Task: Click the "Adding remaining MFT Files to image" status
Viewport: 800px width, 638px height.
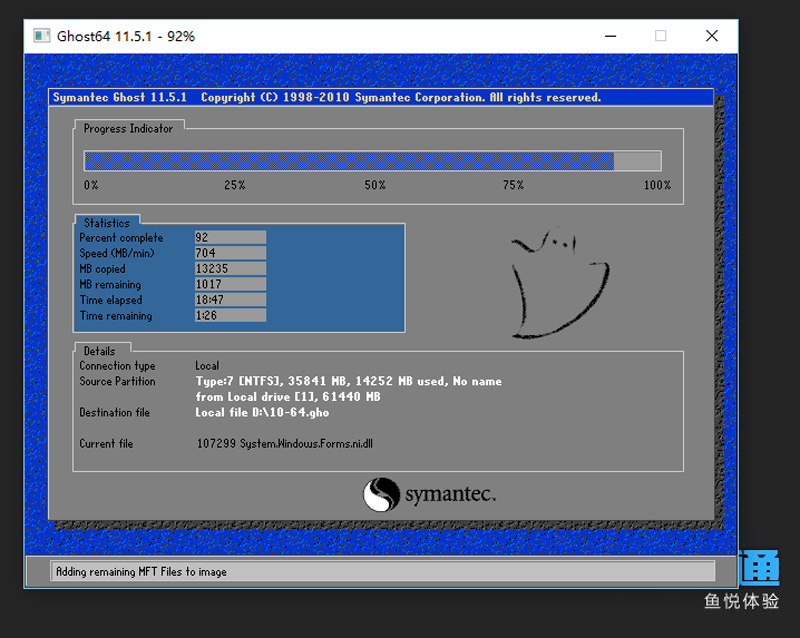Action: [x=141, y=572]
